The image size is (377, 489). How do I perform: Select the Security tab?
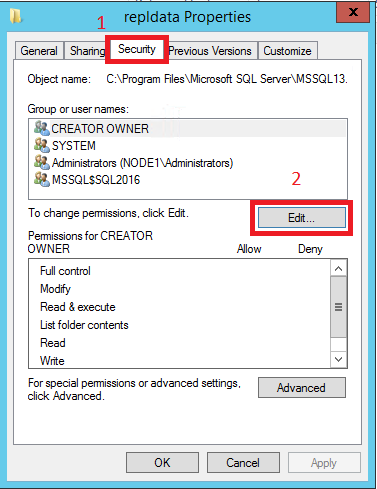coord(137,49)
